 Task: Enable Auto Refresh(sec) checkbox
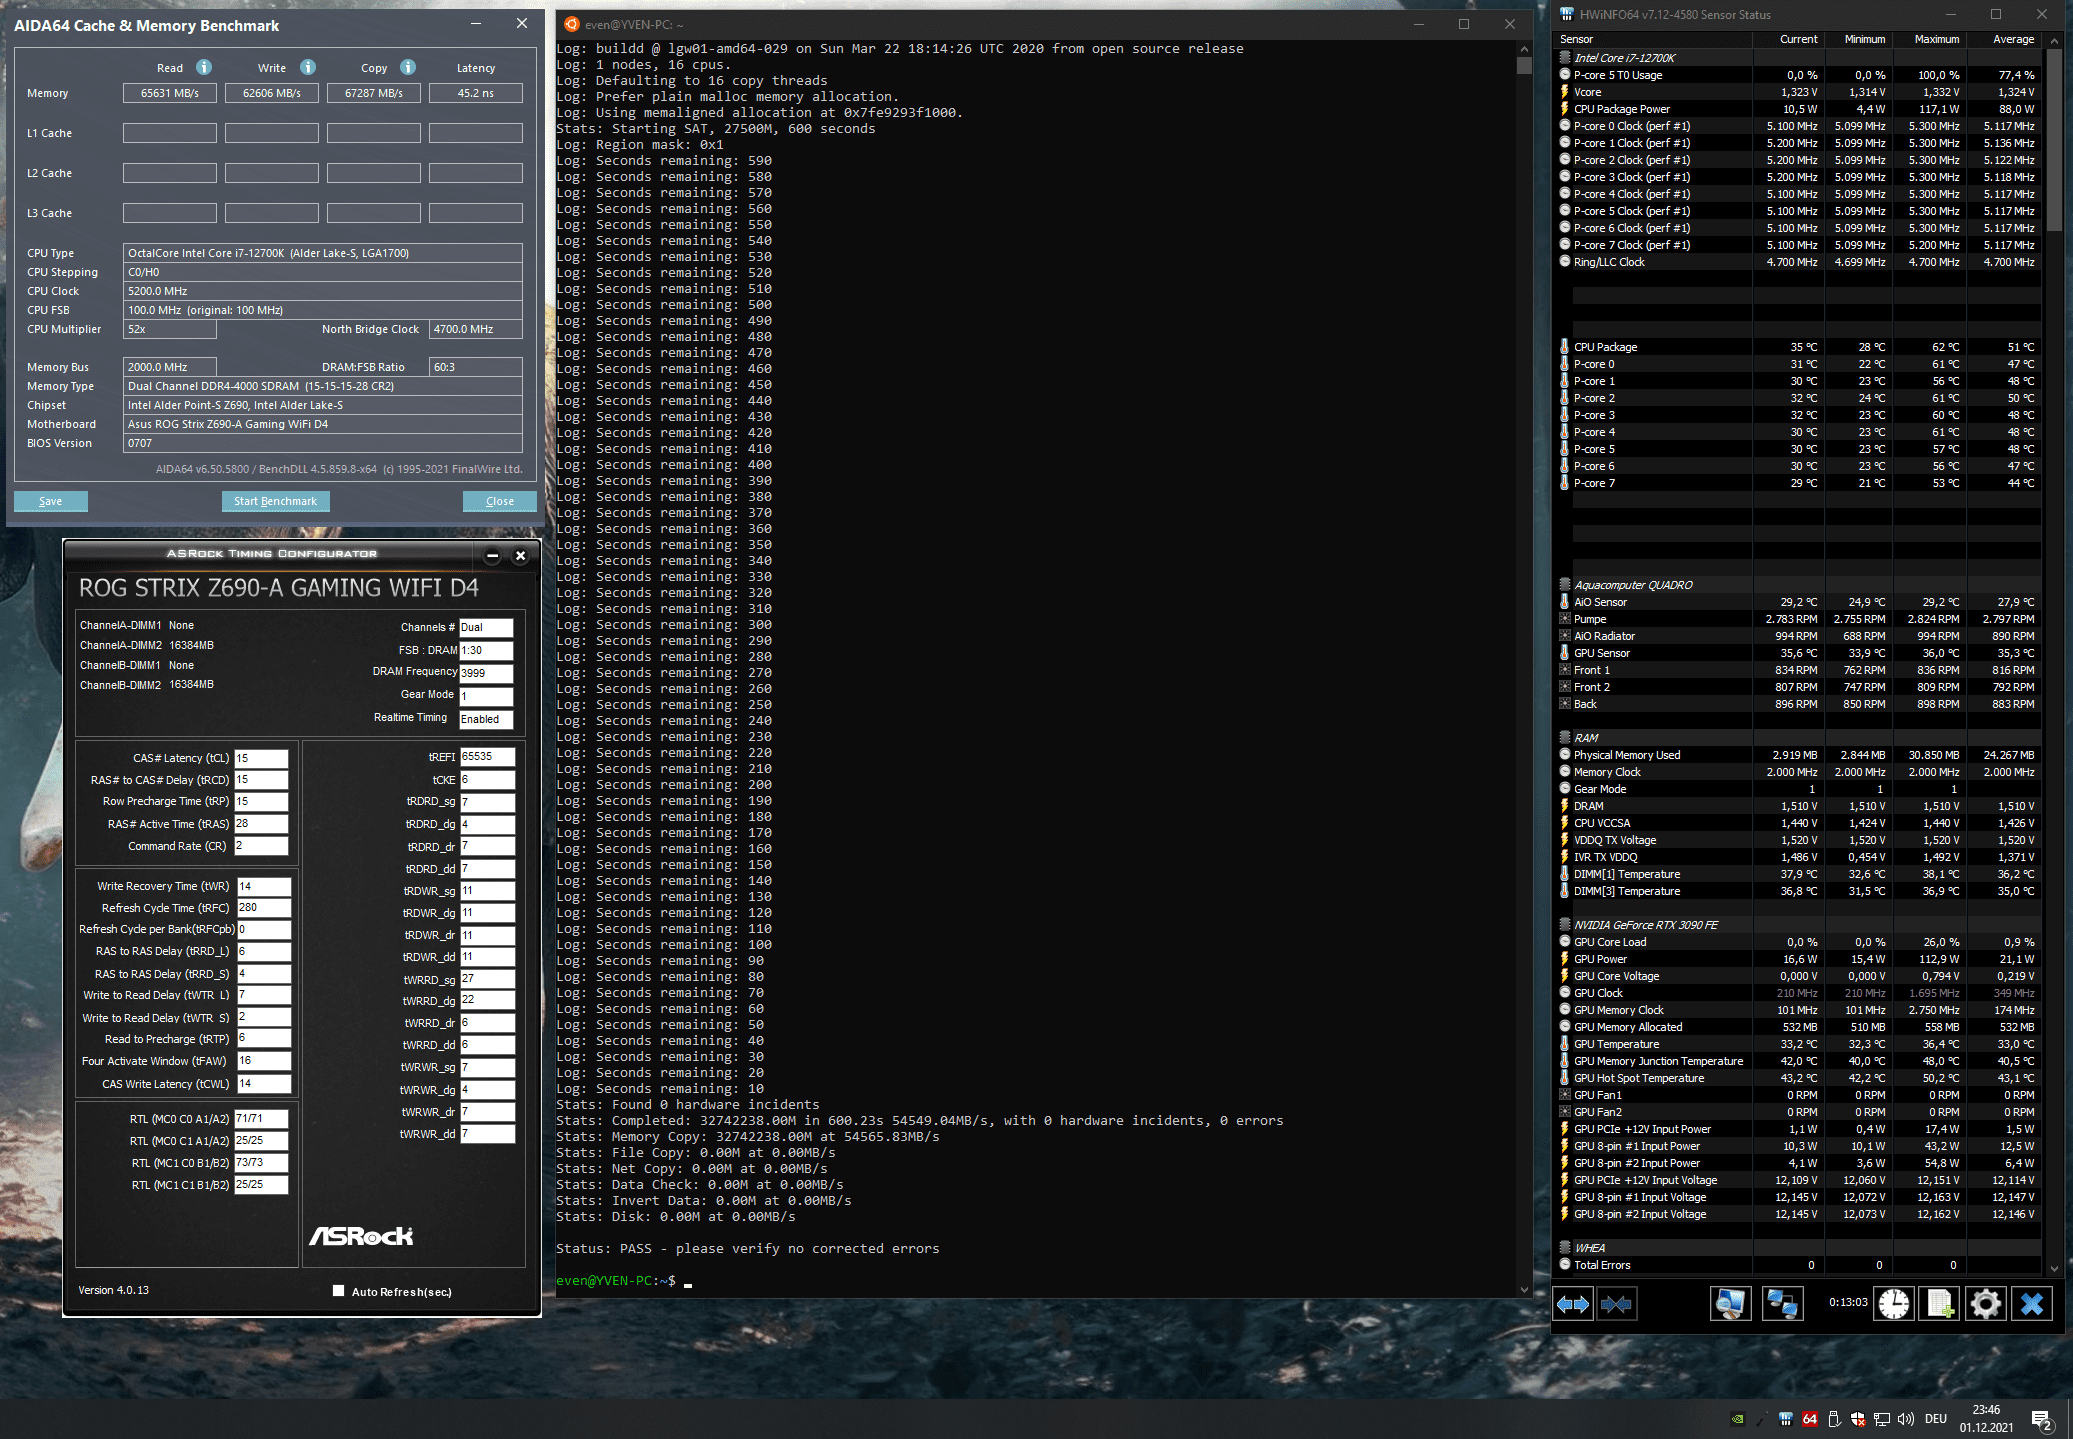(338, 1291)
